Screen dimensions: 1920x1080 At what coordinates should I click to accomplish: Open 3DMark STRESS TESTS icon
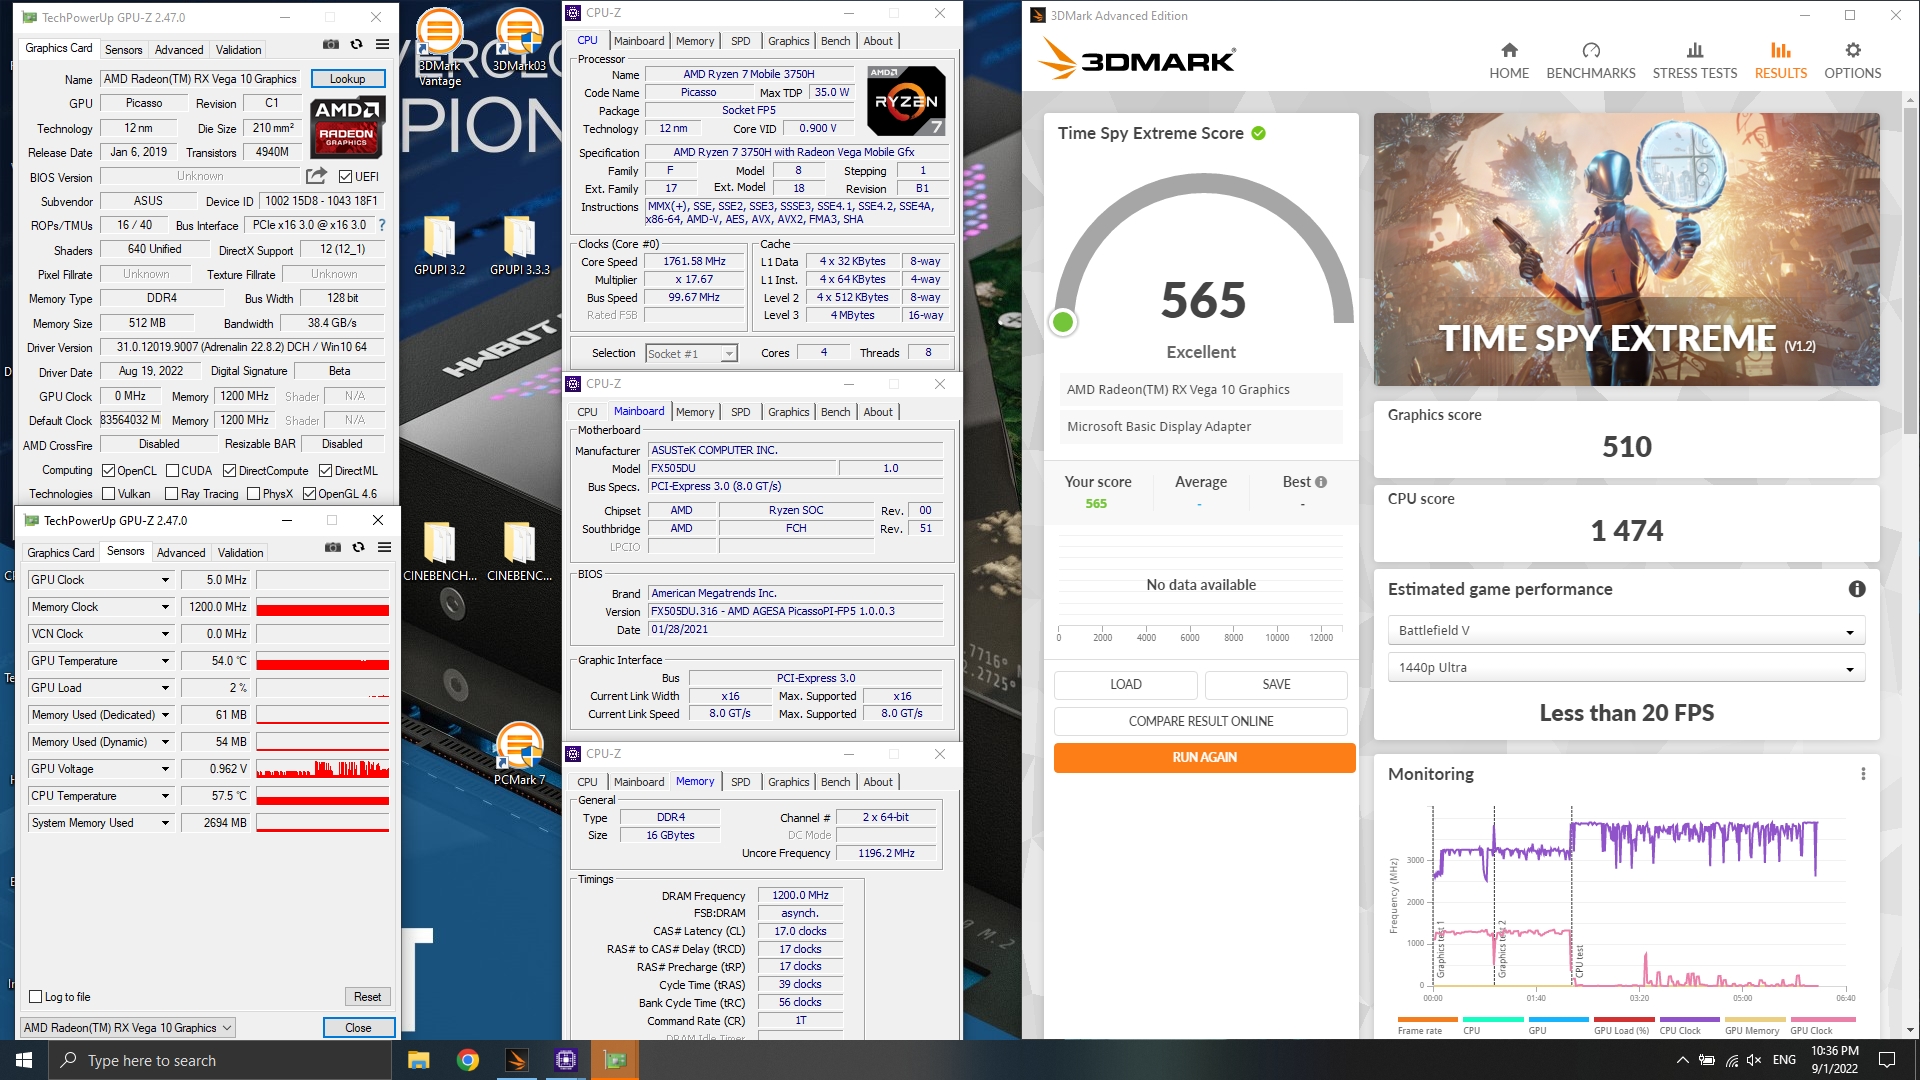pyautogui.click(x=1695, y=50)
